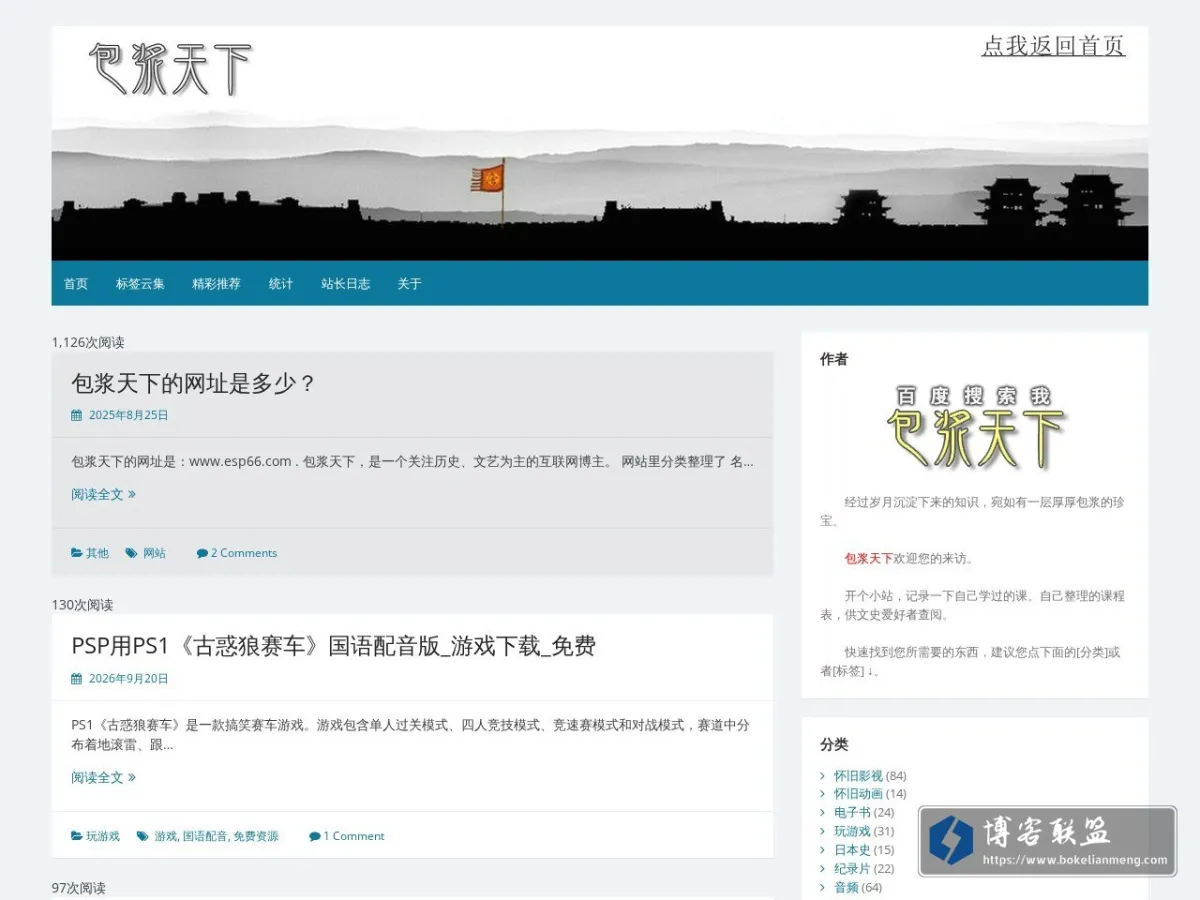The width and height of the screenshot is (1200, 900).
Task: Open the 2 Comments link
Action: 244,553
